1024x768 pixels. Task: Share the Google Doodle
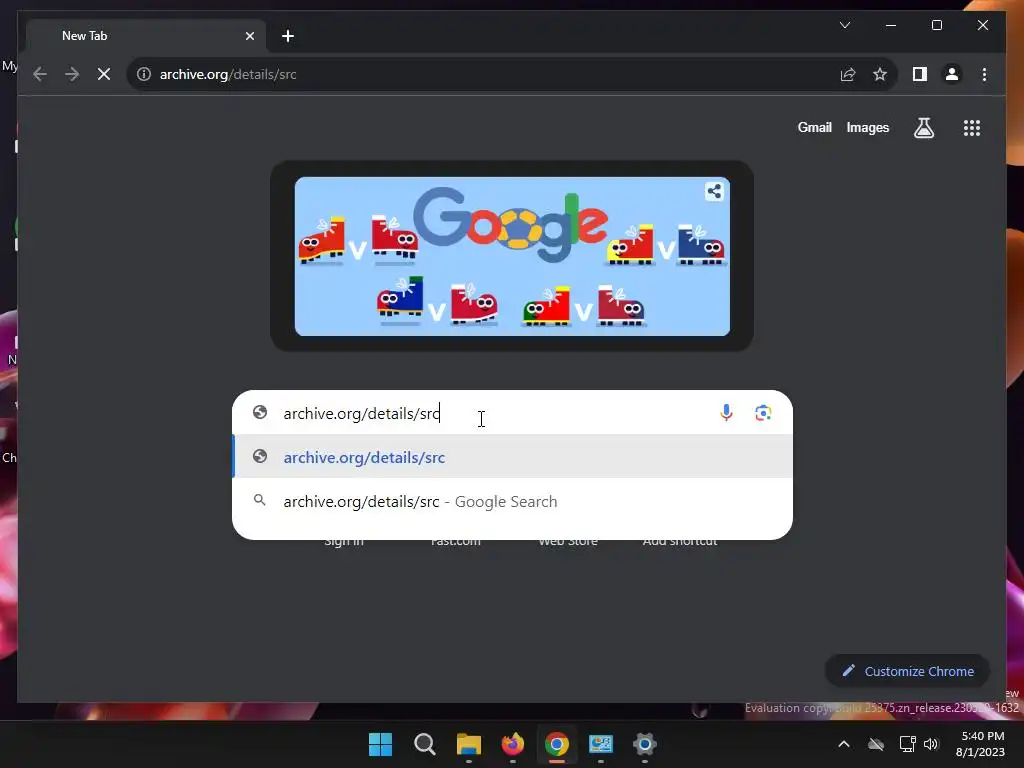click(x=714, y=191)
